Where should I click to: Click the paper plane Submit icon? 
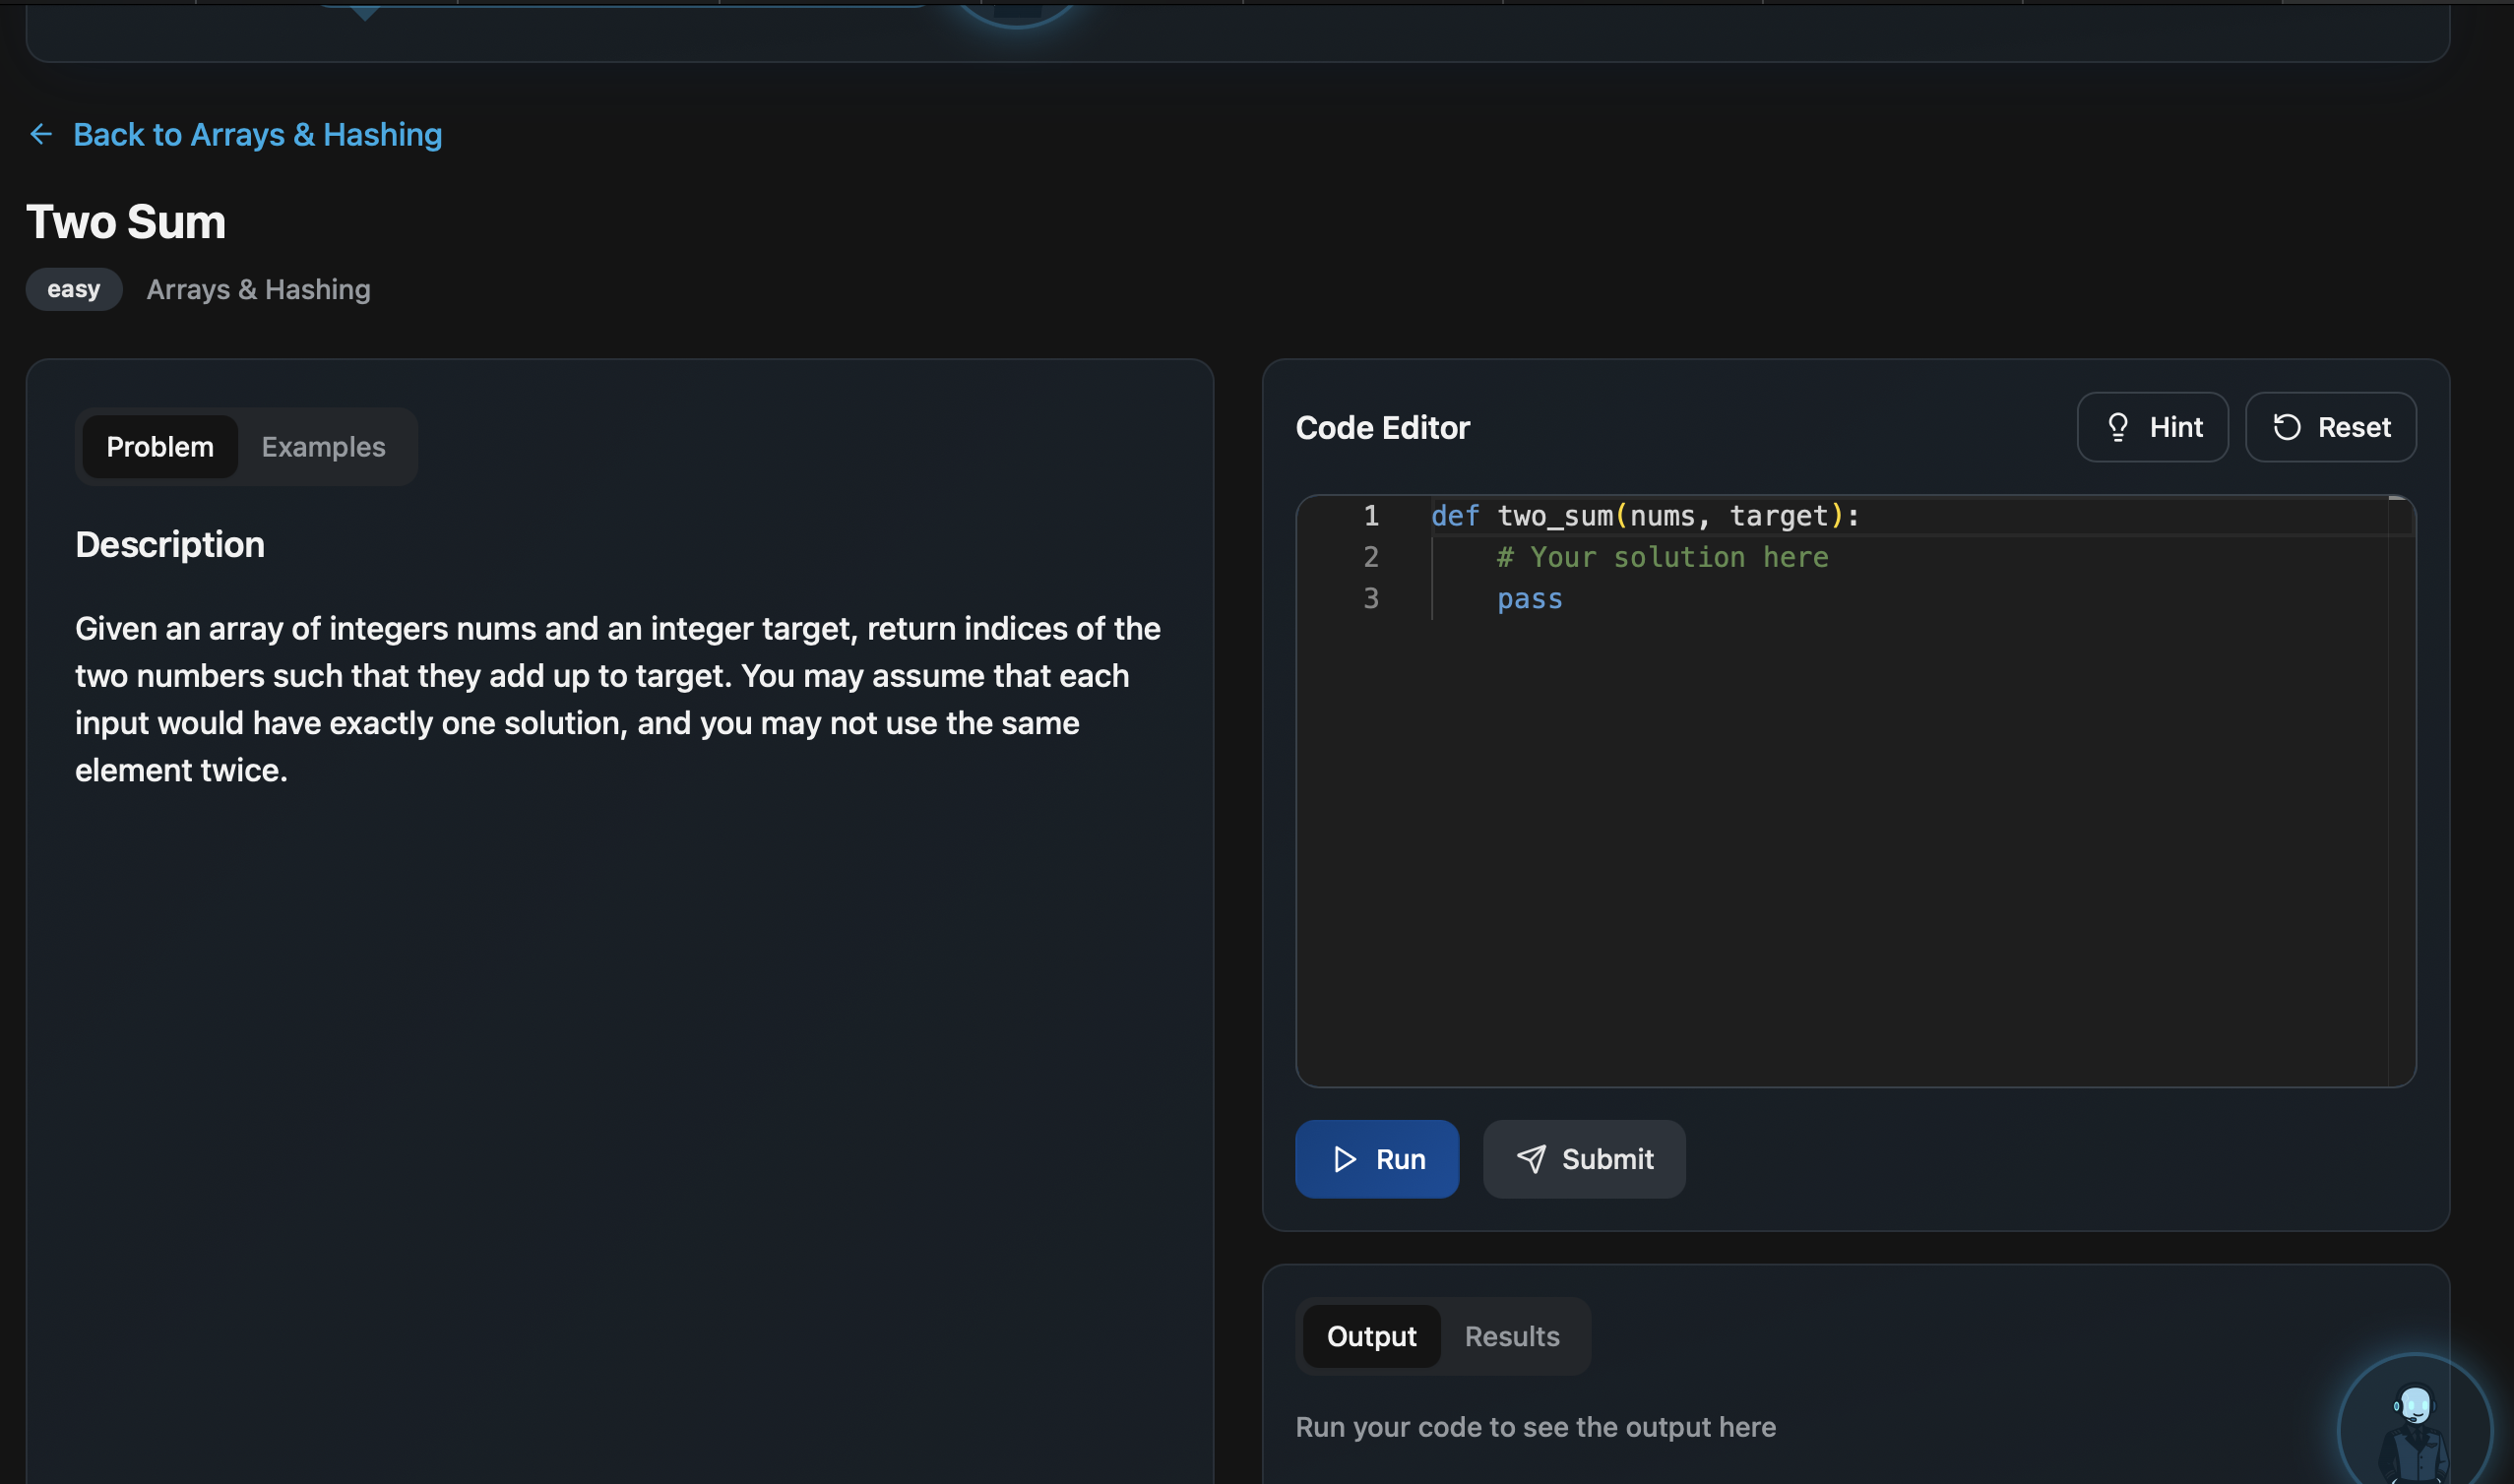click(1530, 1159)
